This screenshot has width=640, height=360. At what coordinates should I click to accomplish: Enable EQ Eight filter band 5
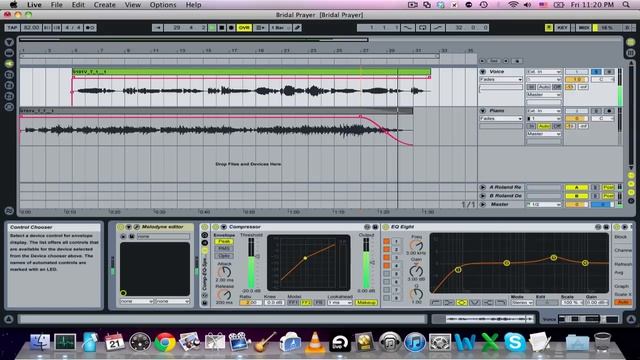[387, 274]
